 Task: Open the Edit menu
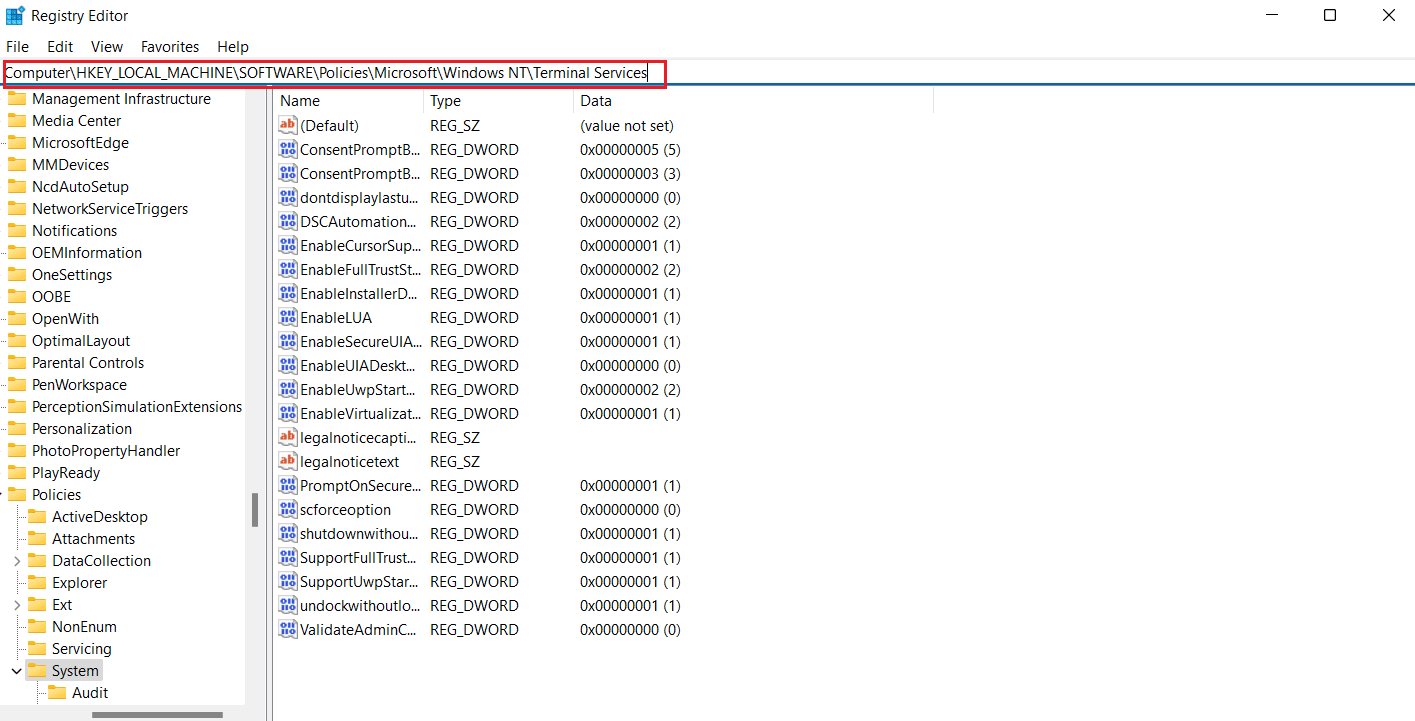click(60, 47)
